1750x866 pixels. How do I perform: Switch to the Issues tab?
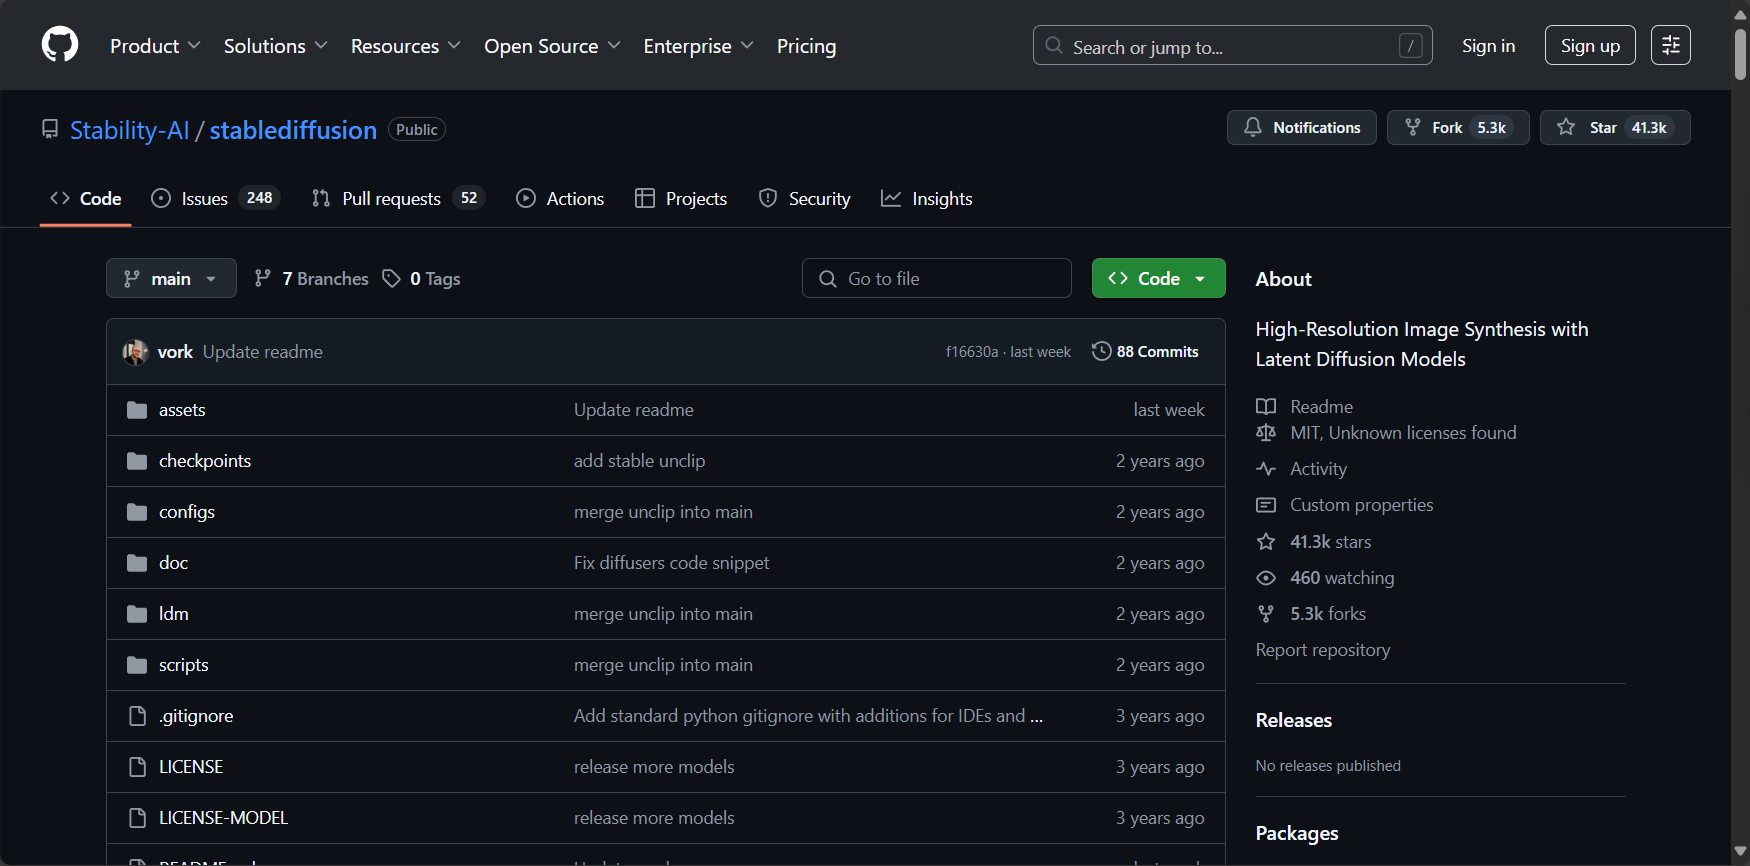click(x=215, y=199)
